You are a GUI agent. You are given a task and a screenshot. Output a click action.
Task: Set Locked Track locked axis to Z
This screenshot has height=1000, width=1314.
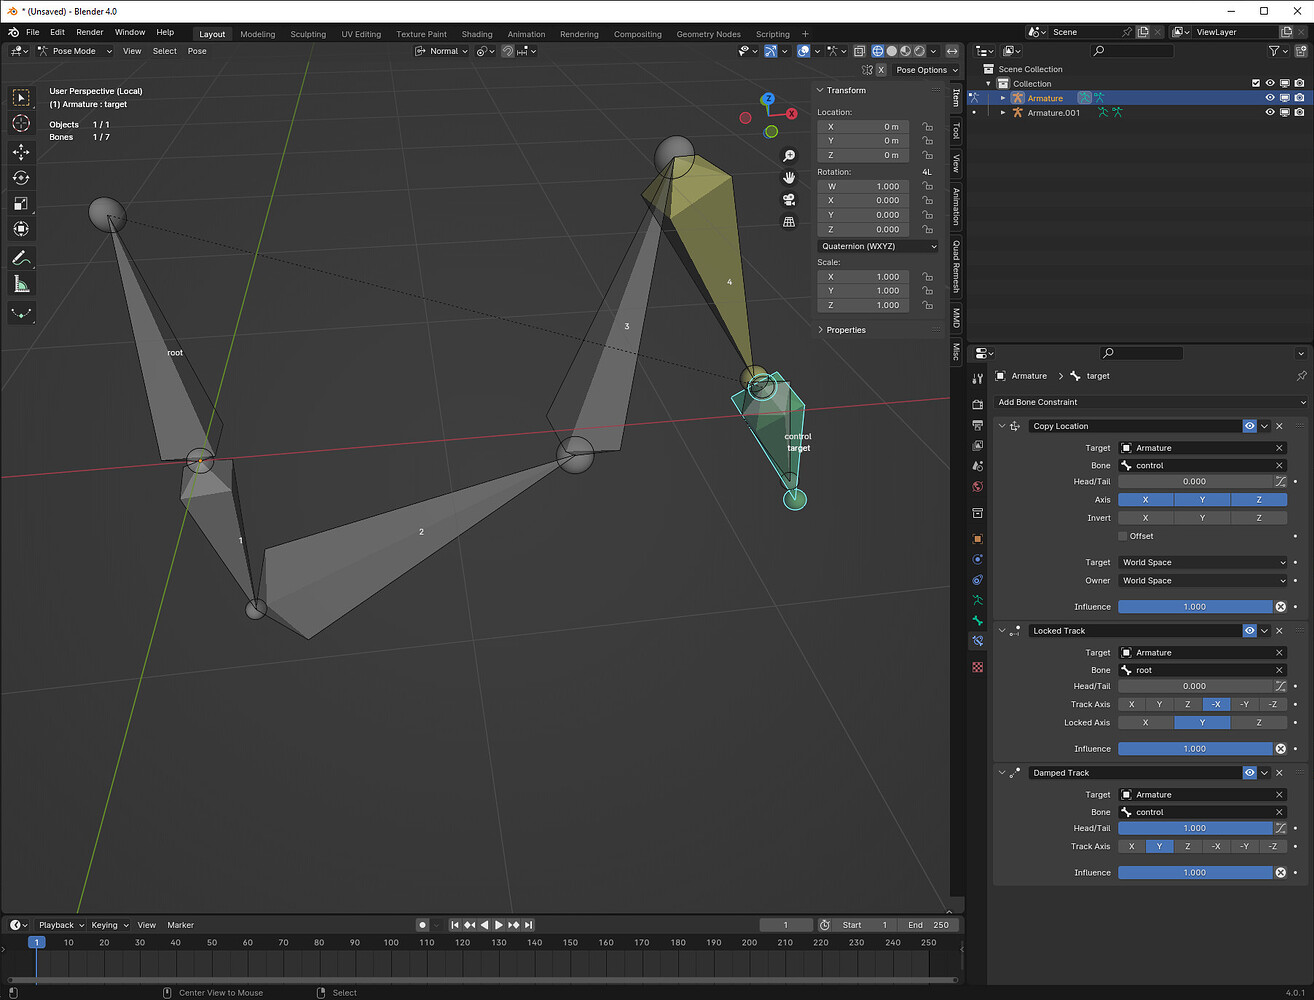pyautogui.click(x=1259, y=722)
